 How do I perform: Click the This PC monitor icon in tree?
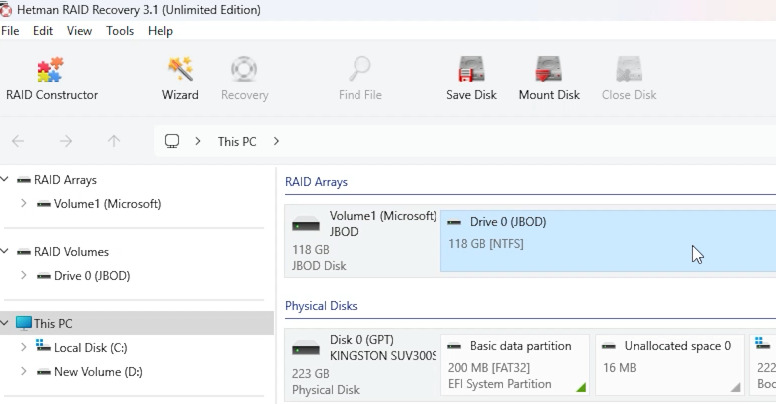[23, 323]
